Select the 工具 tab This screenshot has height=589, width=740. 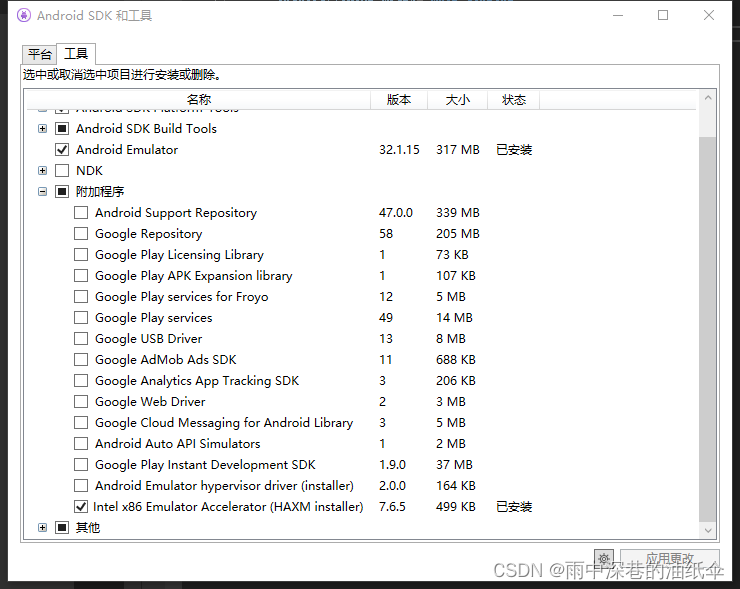[76, 54]
